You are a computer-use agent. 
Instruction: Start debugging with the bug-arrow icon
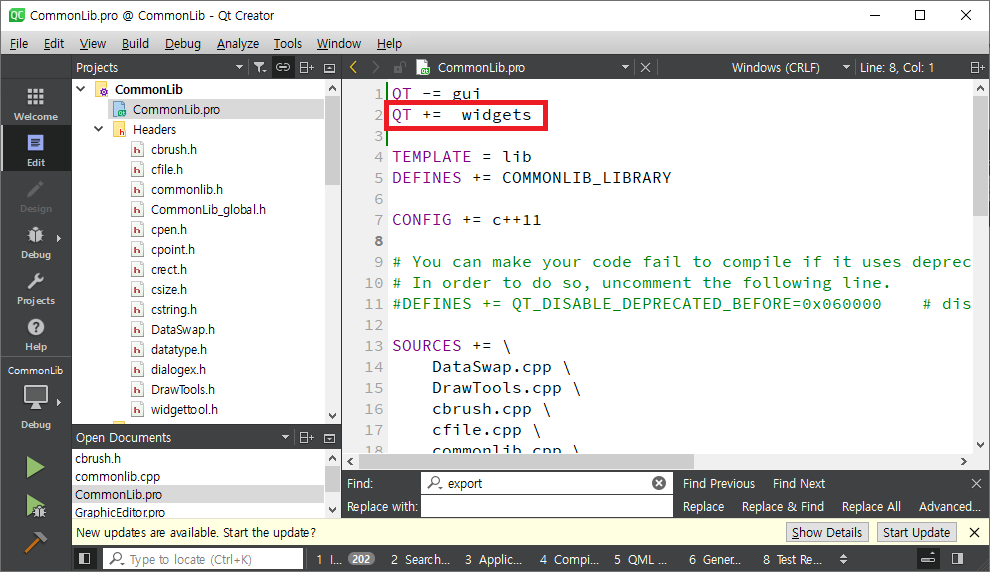tap(35, 506)
